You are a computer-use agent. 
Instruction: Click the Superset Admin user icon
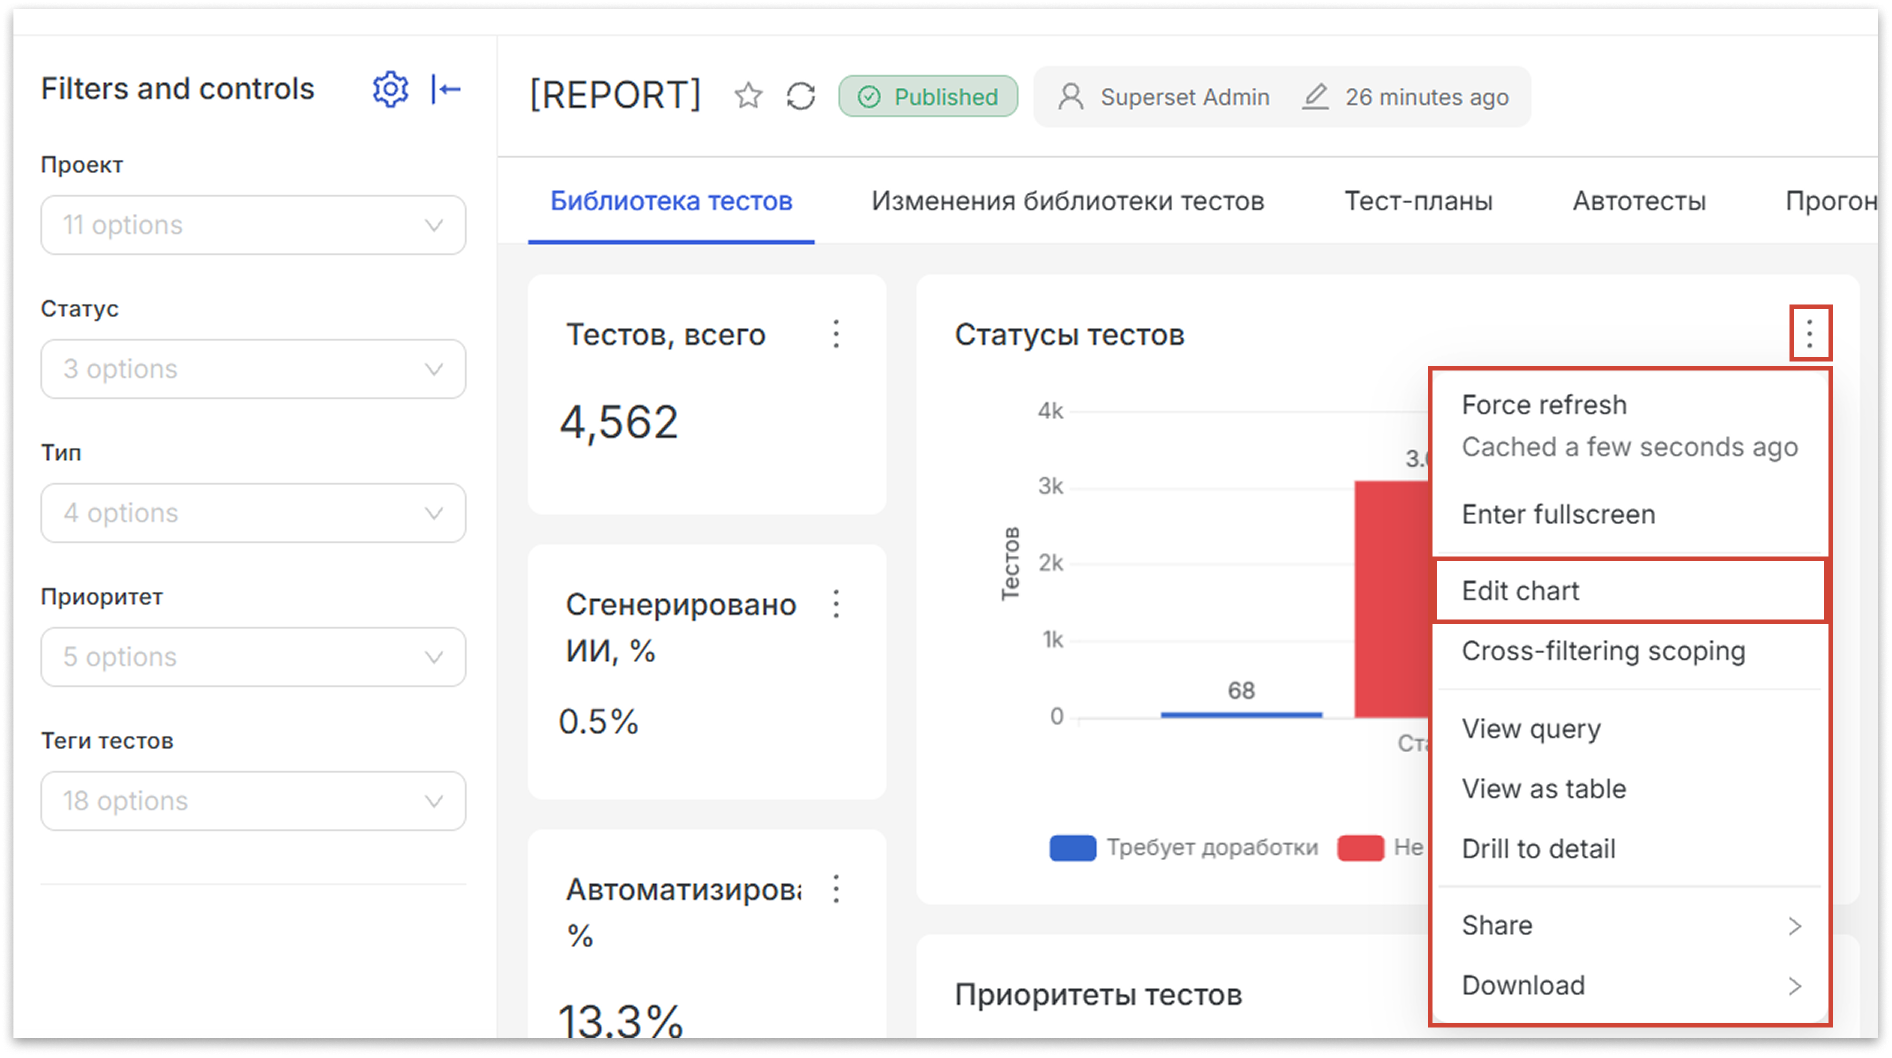point(1071,97)
